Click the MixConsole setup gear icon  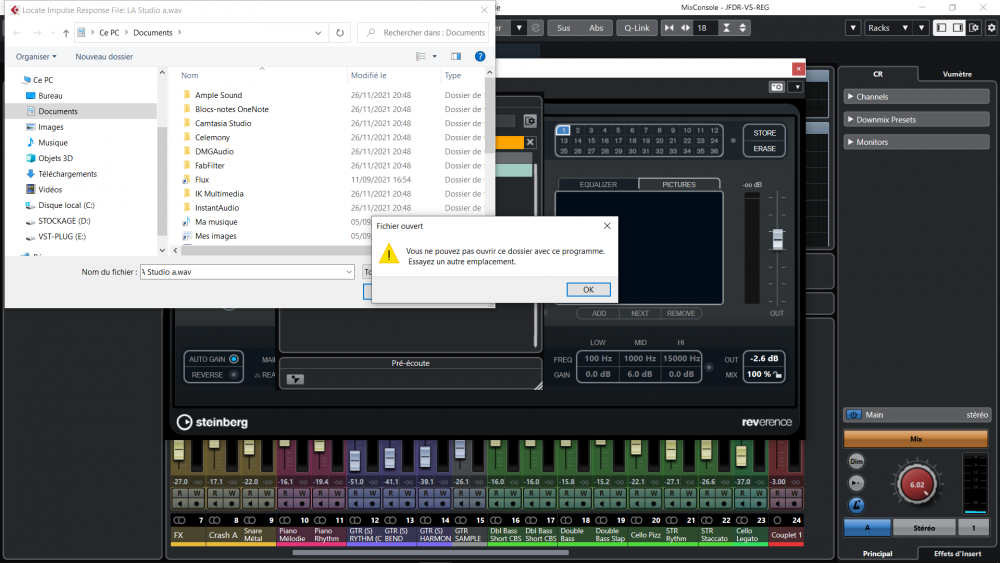click(x=989, y=28)
